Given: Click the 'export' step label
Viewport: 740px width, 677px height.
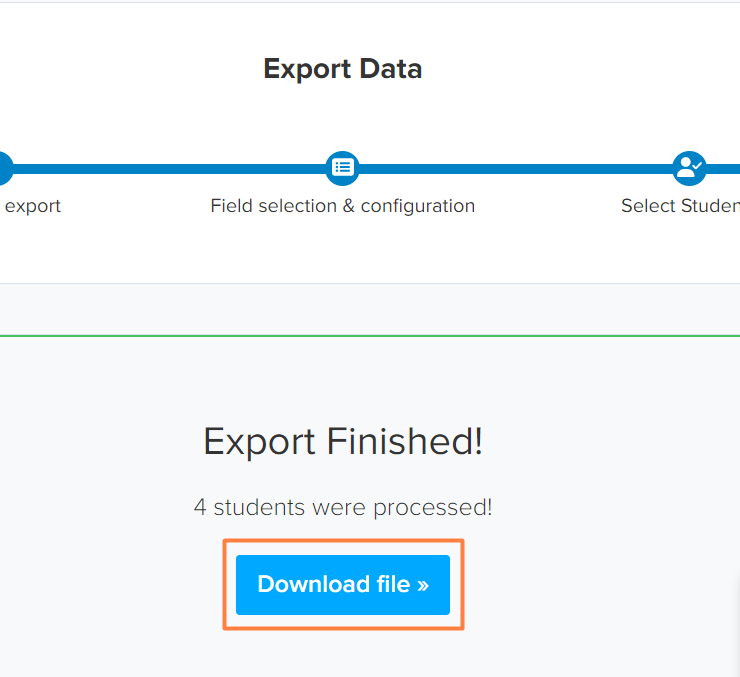Looking at the screenshot, I should 33,207.
